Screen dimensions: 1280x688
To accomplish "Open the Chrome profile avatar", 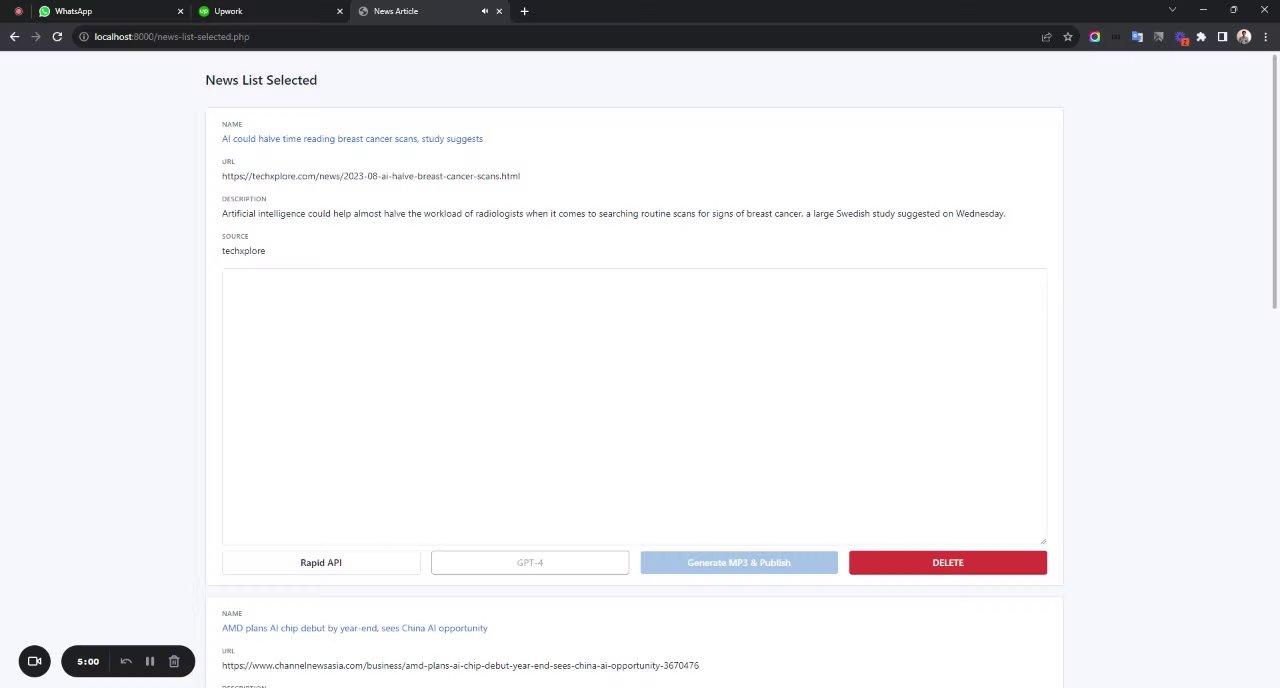I will (x=1244, y=37).
